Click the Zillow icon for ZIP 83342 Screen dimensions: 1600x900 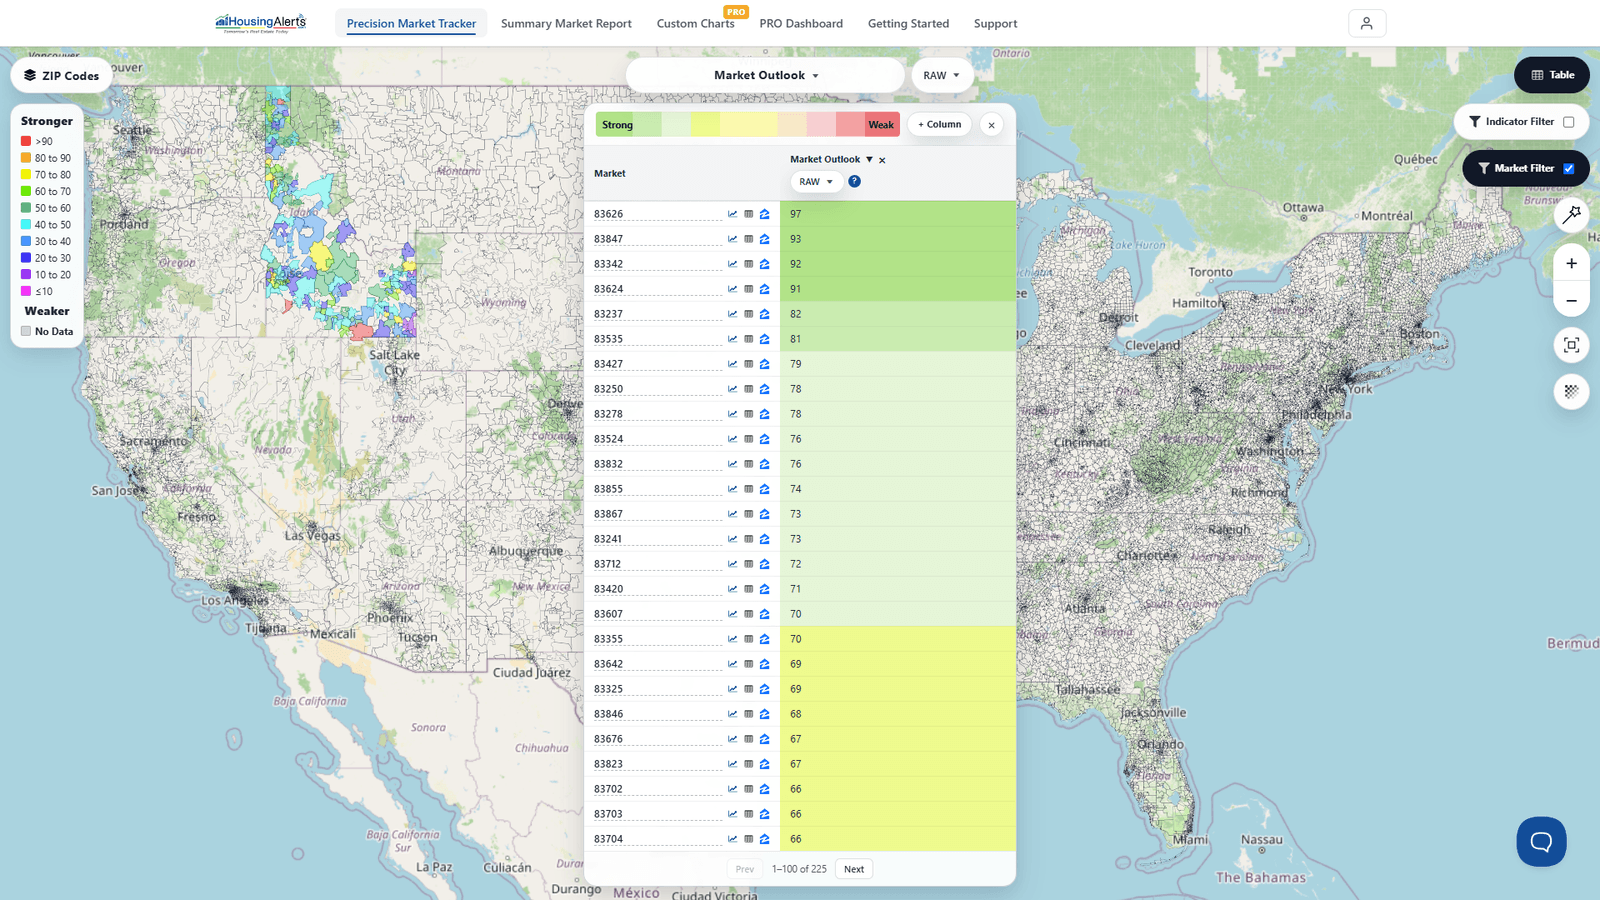coord(764,264)
